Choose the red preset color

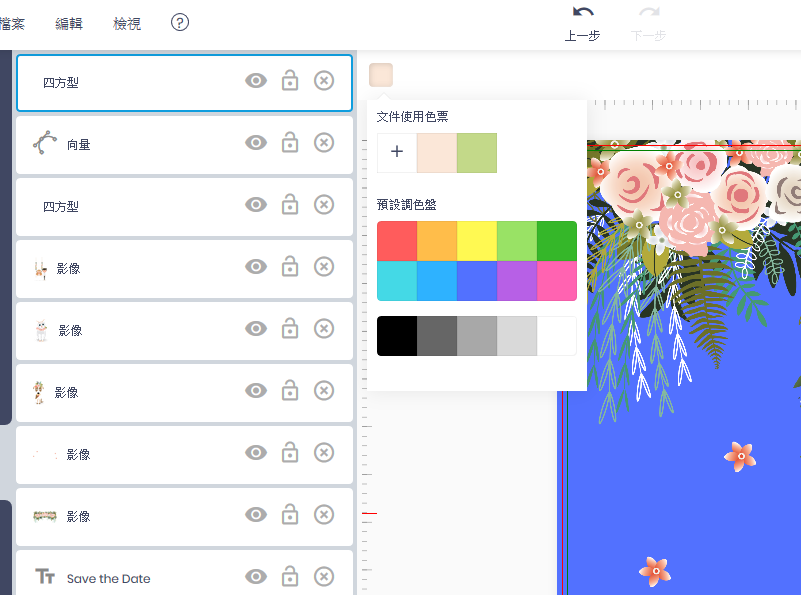(397, 241)
